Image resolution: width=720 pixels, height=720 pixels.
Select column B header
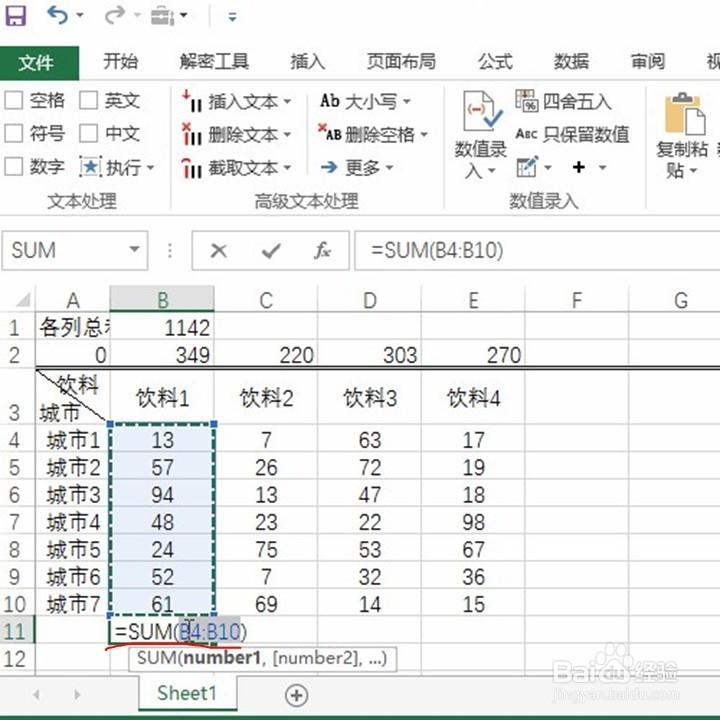click(162, 299)
